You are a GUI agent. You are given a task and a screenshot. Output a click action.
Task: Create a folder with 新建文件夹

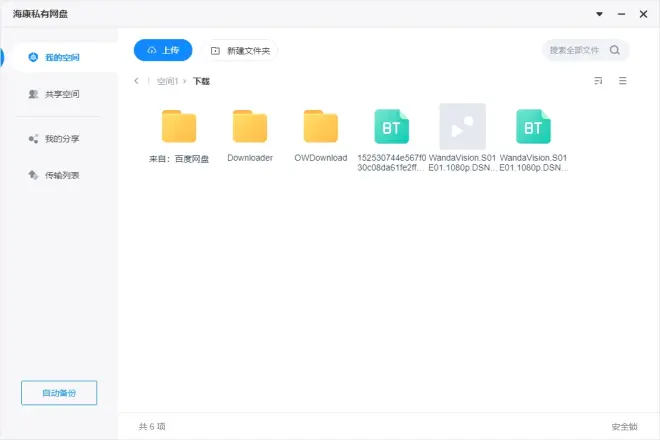point(240,50)
